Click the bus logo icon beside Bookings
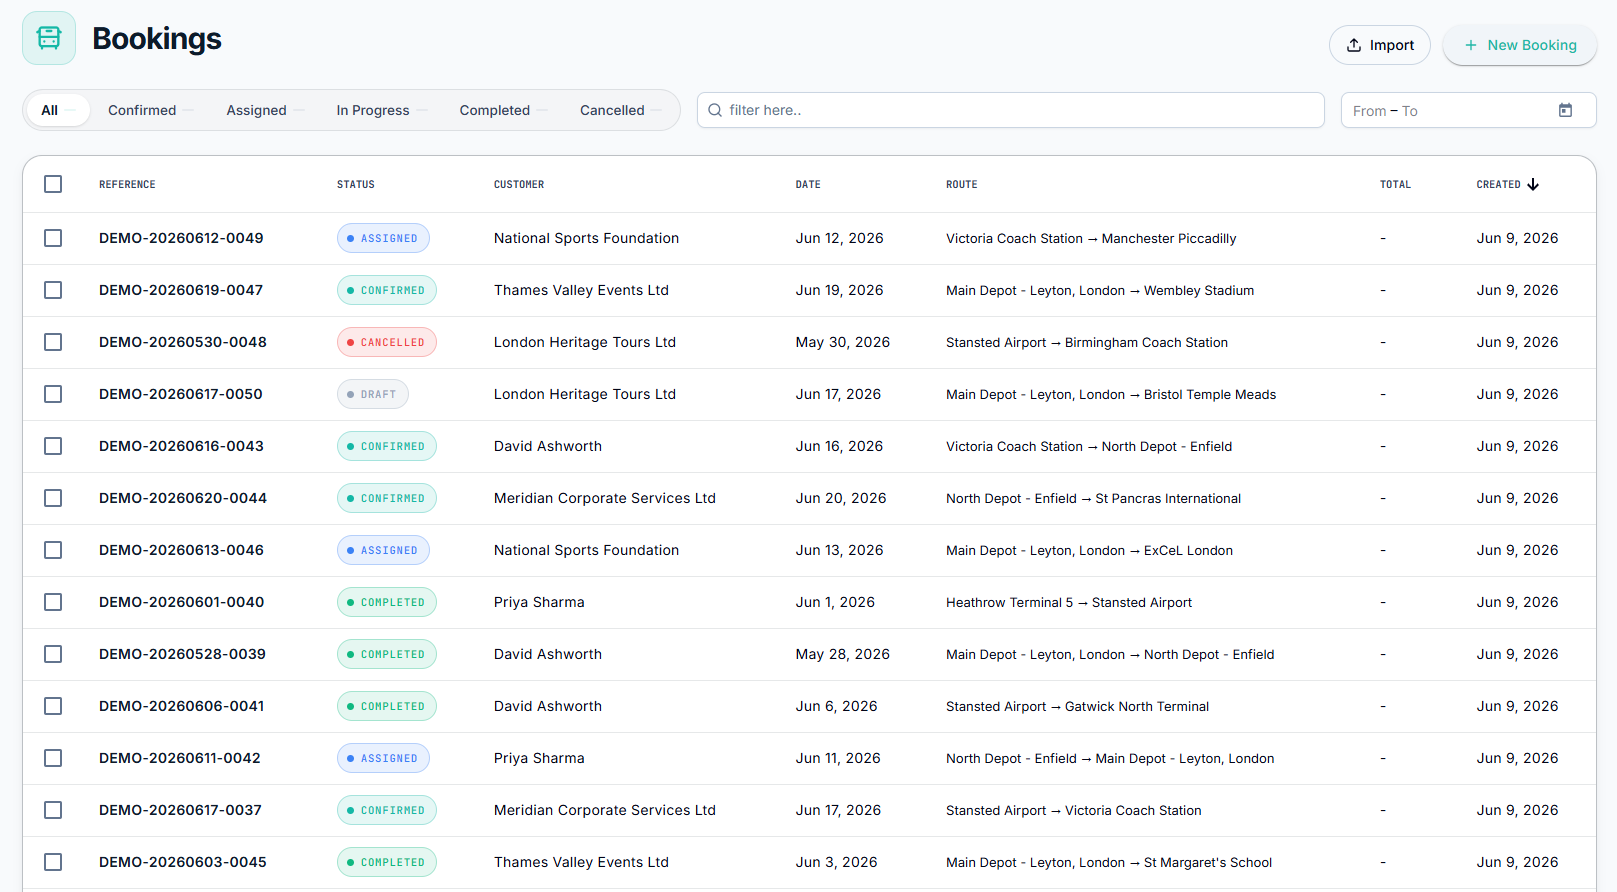This screenshot has width=1617, height=892. 49,38
